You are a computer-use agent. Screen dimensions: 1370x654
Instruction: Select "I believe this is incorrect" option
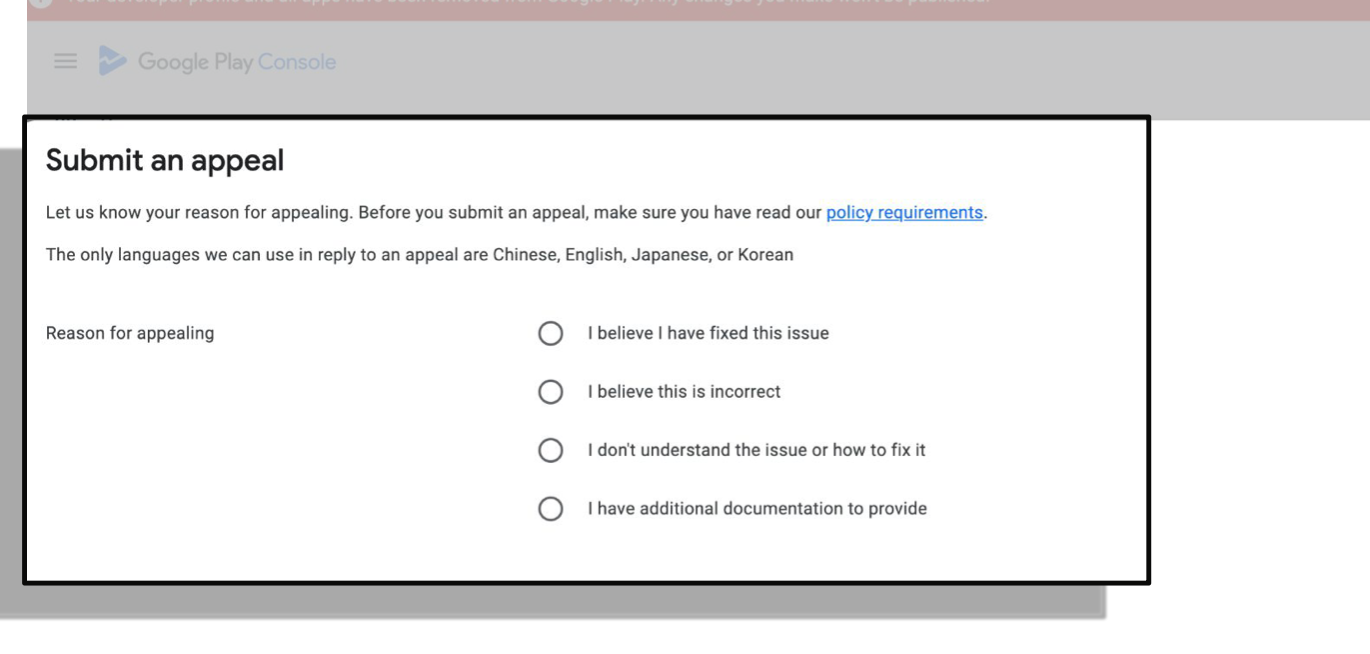click(x=551, y=392)
